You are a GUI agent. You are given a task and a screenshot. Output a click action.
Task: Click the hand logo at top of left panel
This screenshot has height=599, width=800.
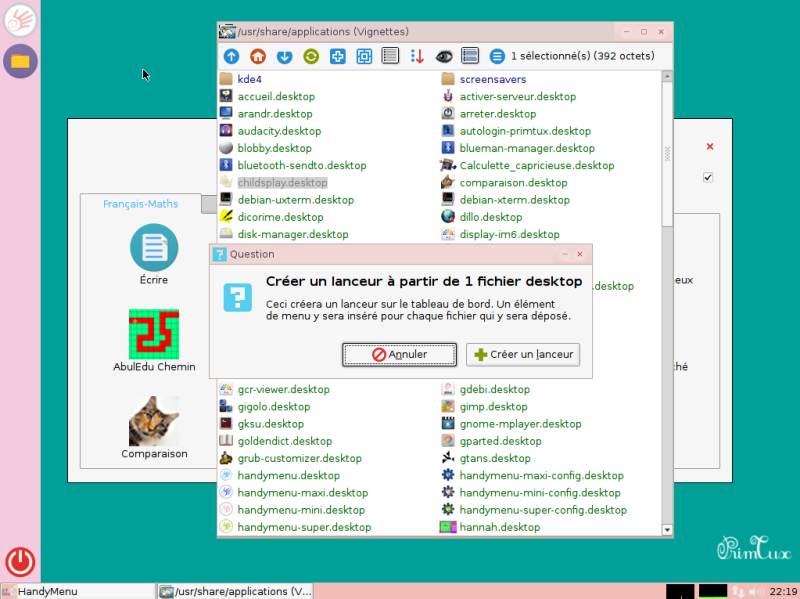(20, 20)
